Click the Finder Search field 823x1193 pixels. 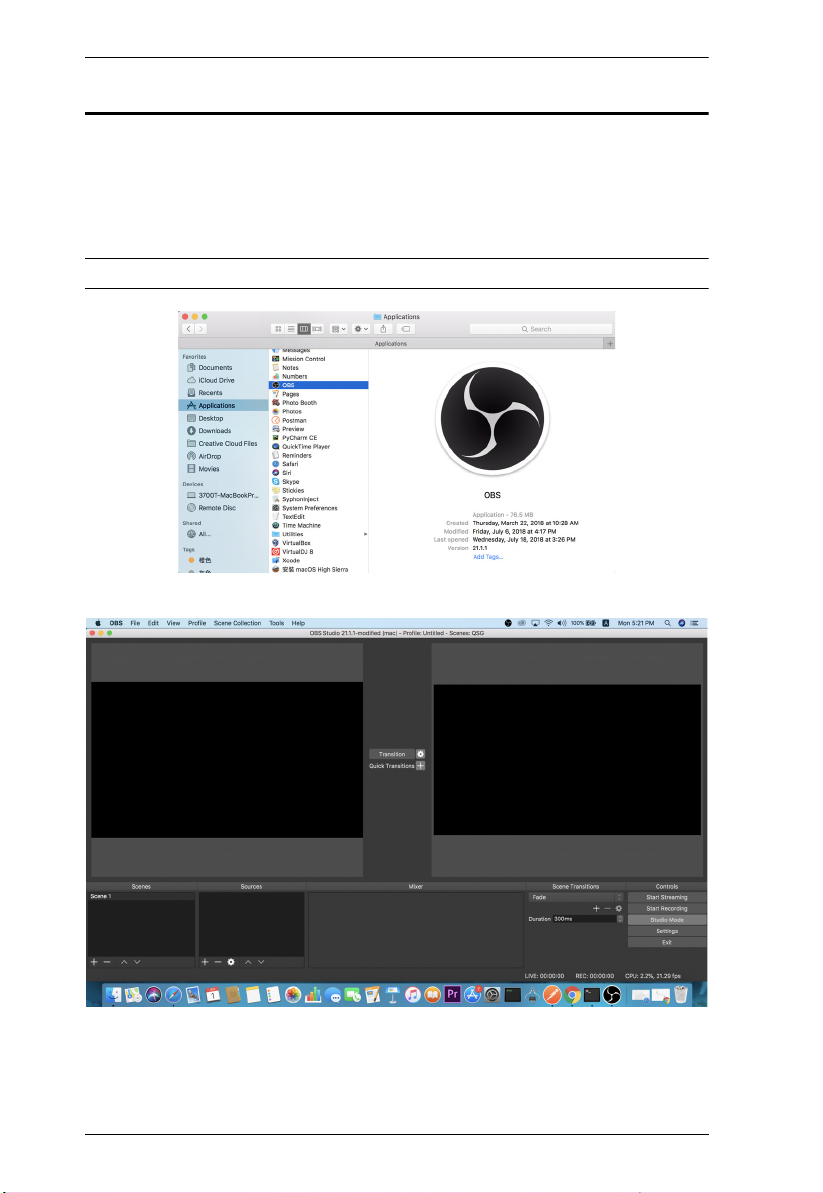pyautogui.click(x=541, y=329)
